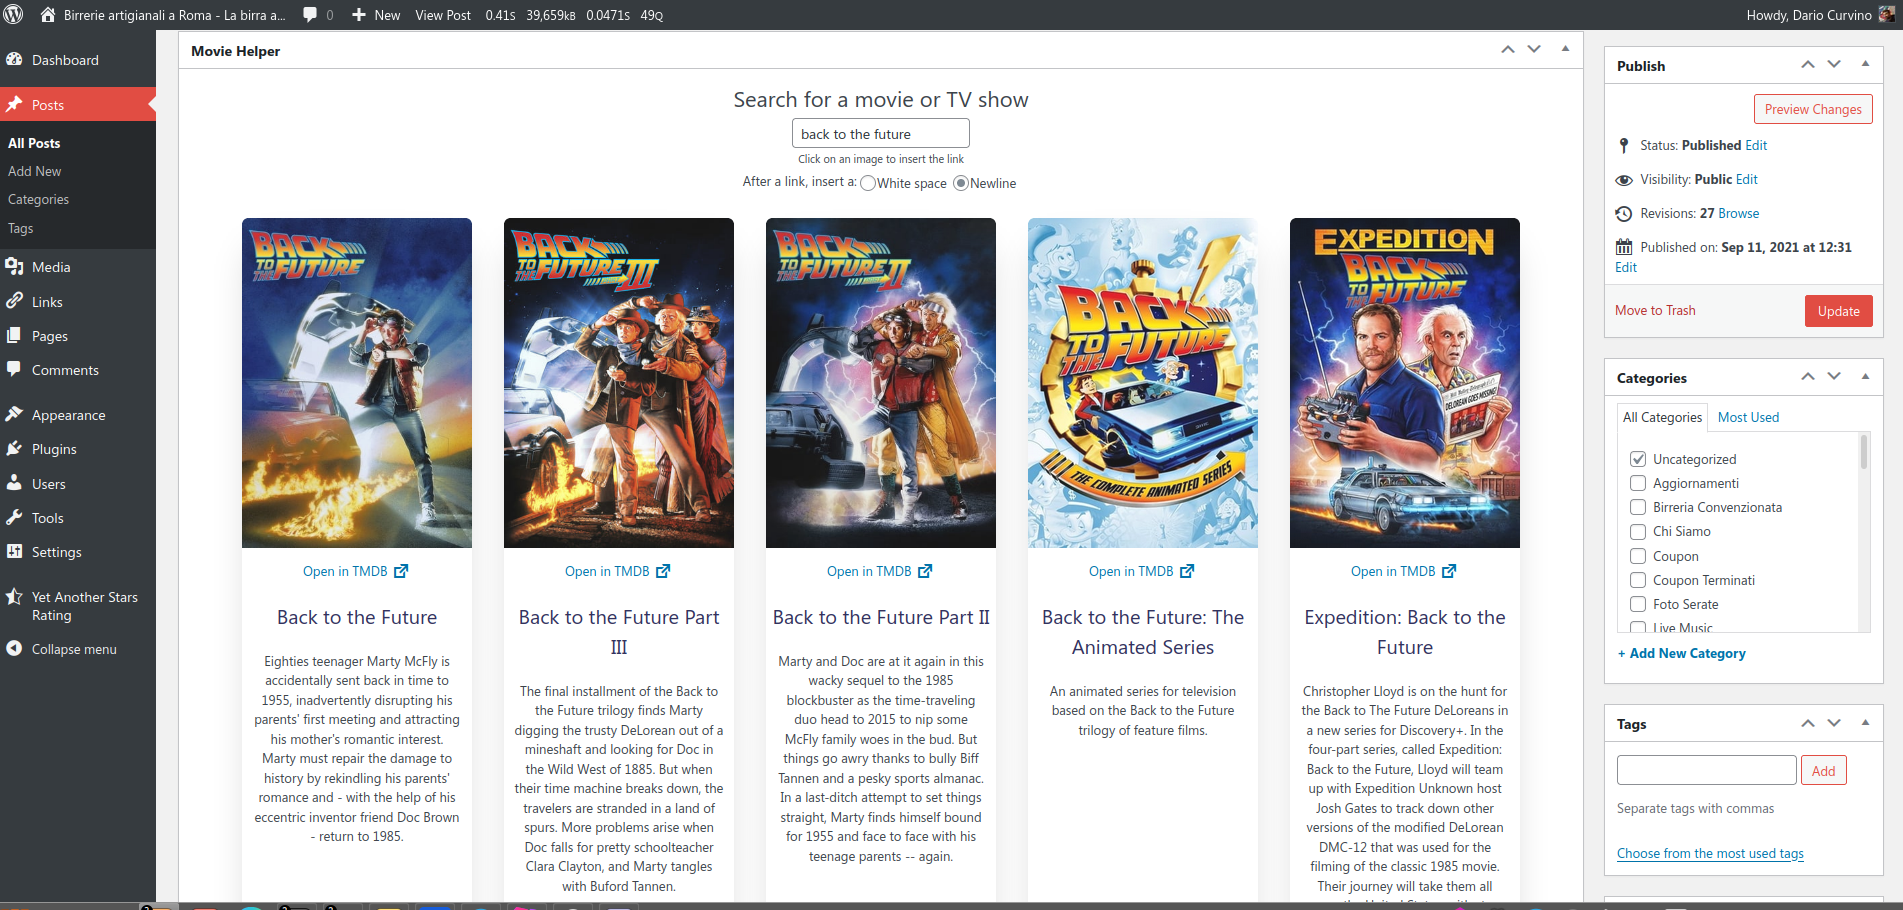Check the Chi Siamo category
This screenshot has height=910, width=1903.
(x=1638, y=531)
